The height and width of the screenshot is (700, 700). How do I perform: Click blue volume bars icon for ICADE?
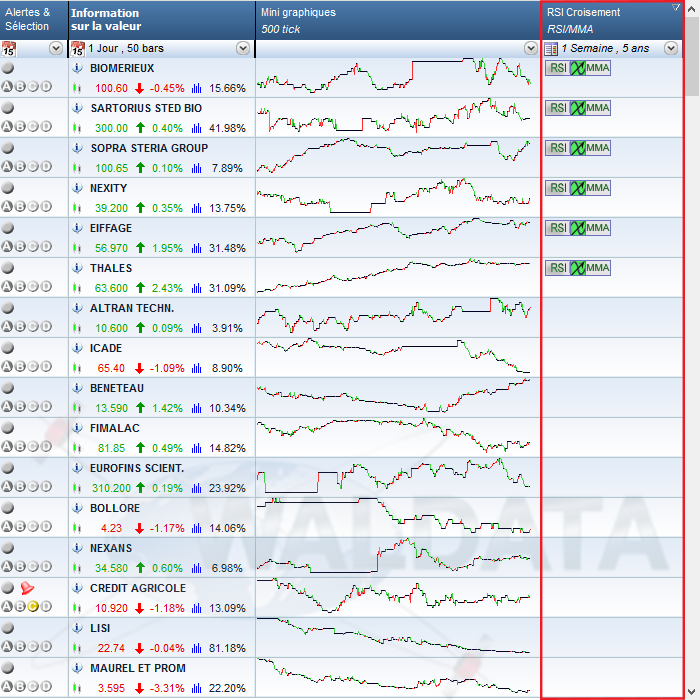coord(196,368)
